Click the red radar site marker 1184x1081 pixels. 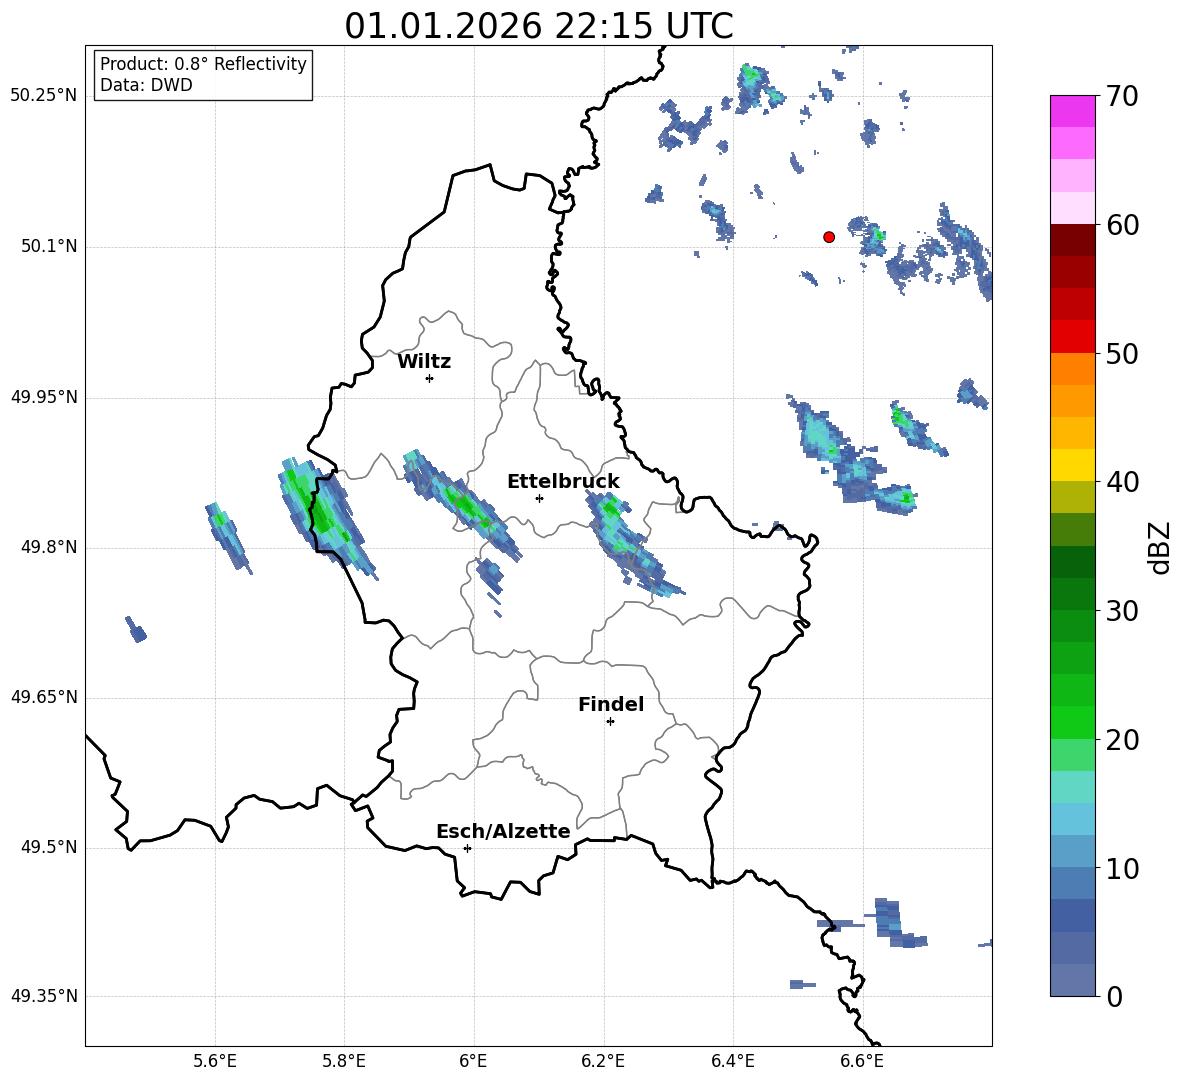[829, 237]
